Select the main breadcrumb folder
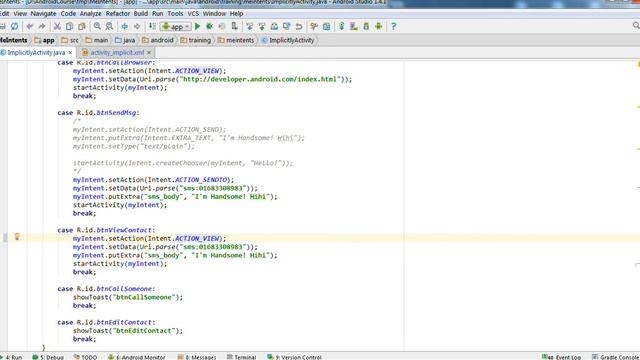 point(97,40)
